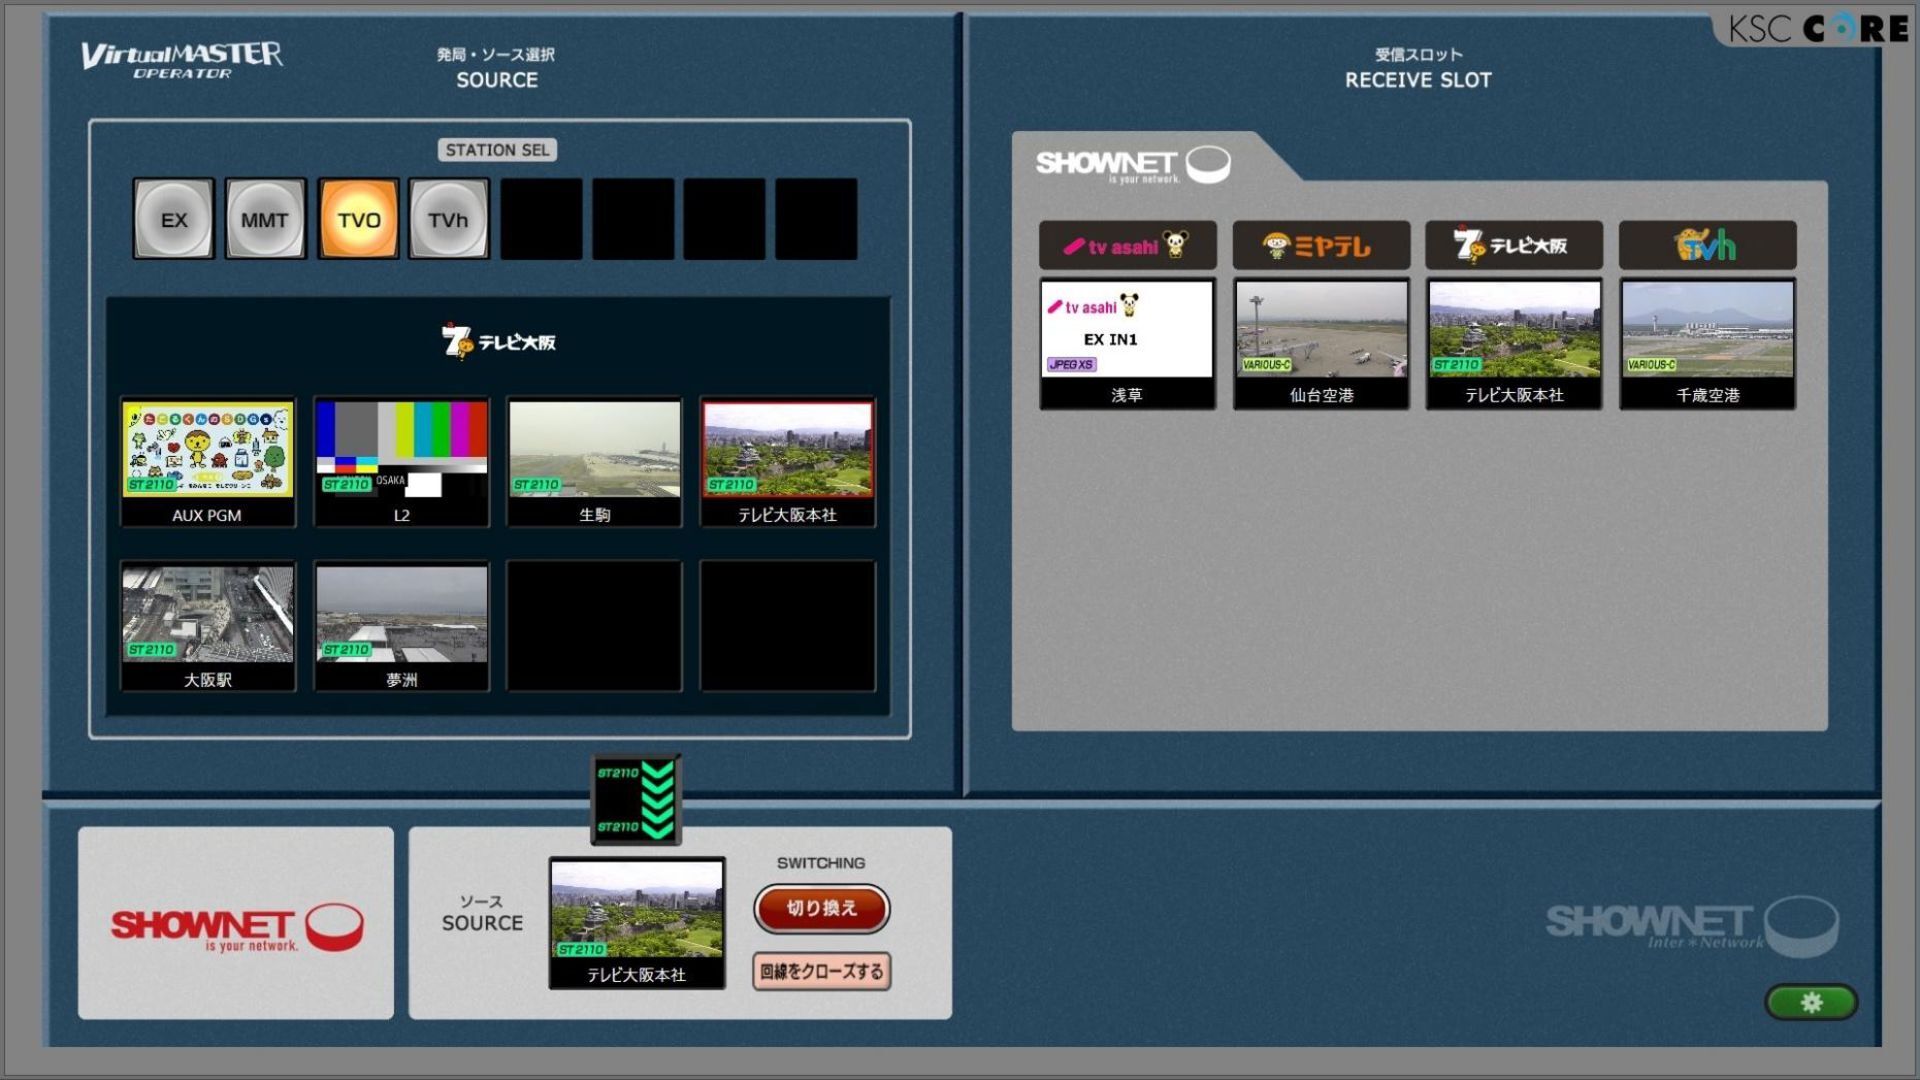This screenshot has width=1920, height=1080.
Task: Click the red SHOWNET logo panel
Action: pyautogui.click(x=236, y=923)
